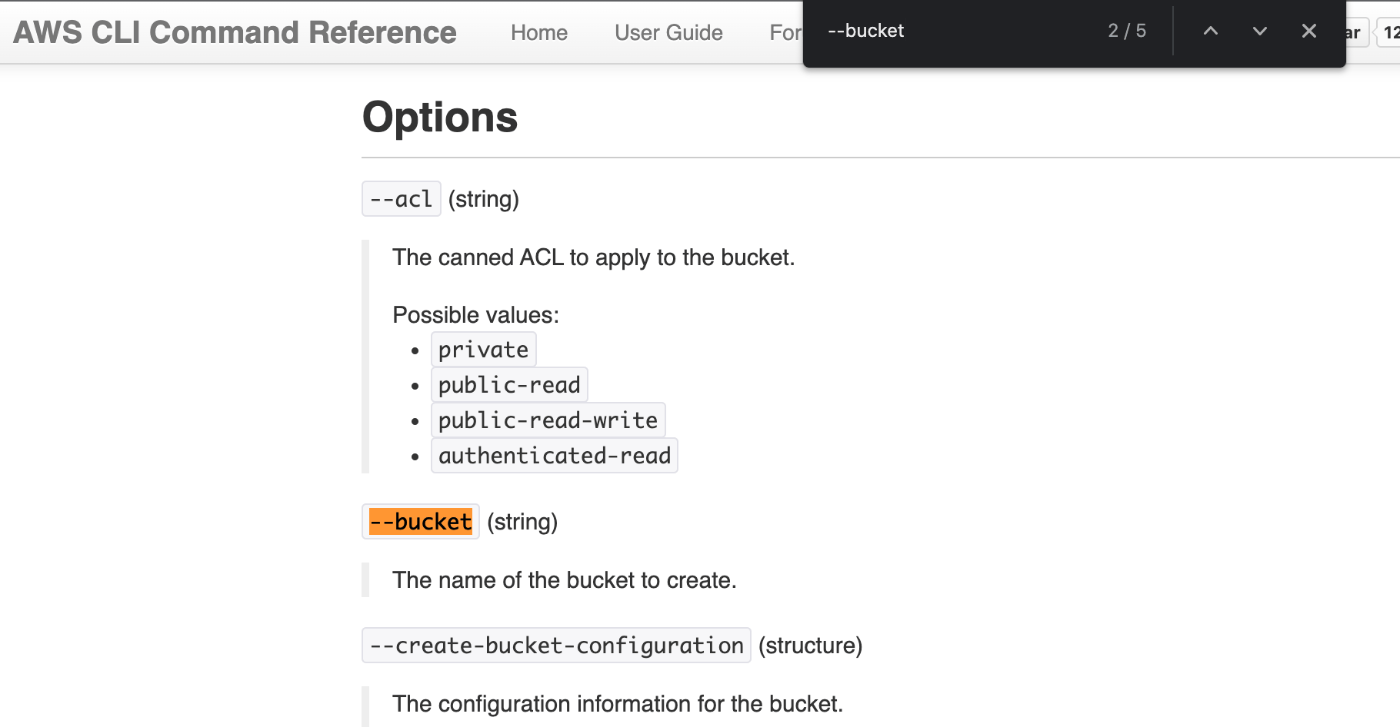
Task: Open the Home navigation item
Action: [x=539, y=32]
